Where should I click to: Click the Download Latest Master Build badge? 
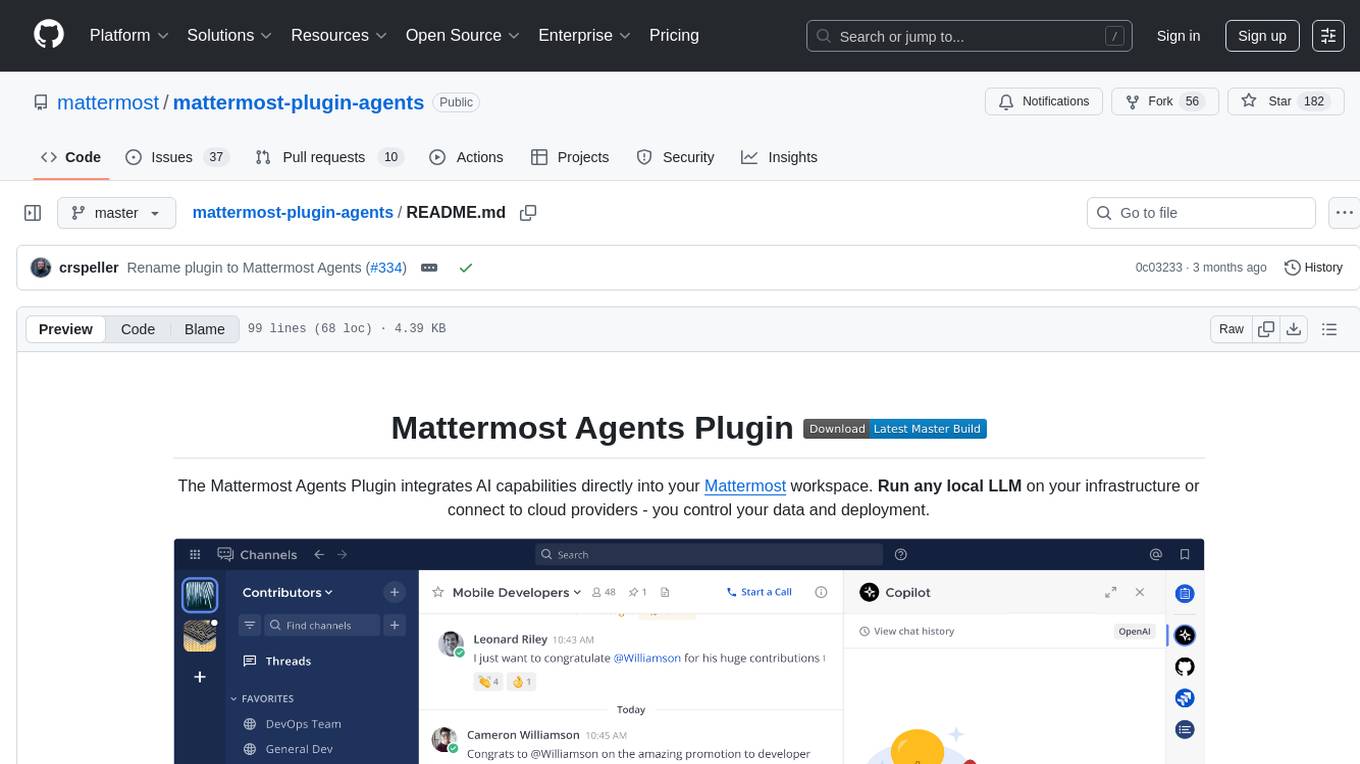(895, 429)
